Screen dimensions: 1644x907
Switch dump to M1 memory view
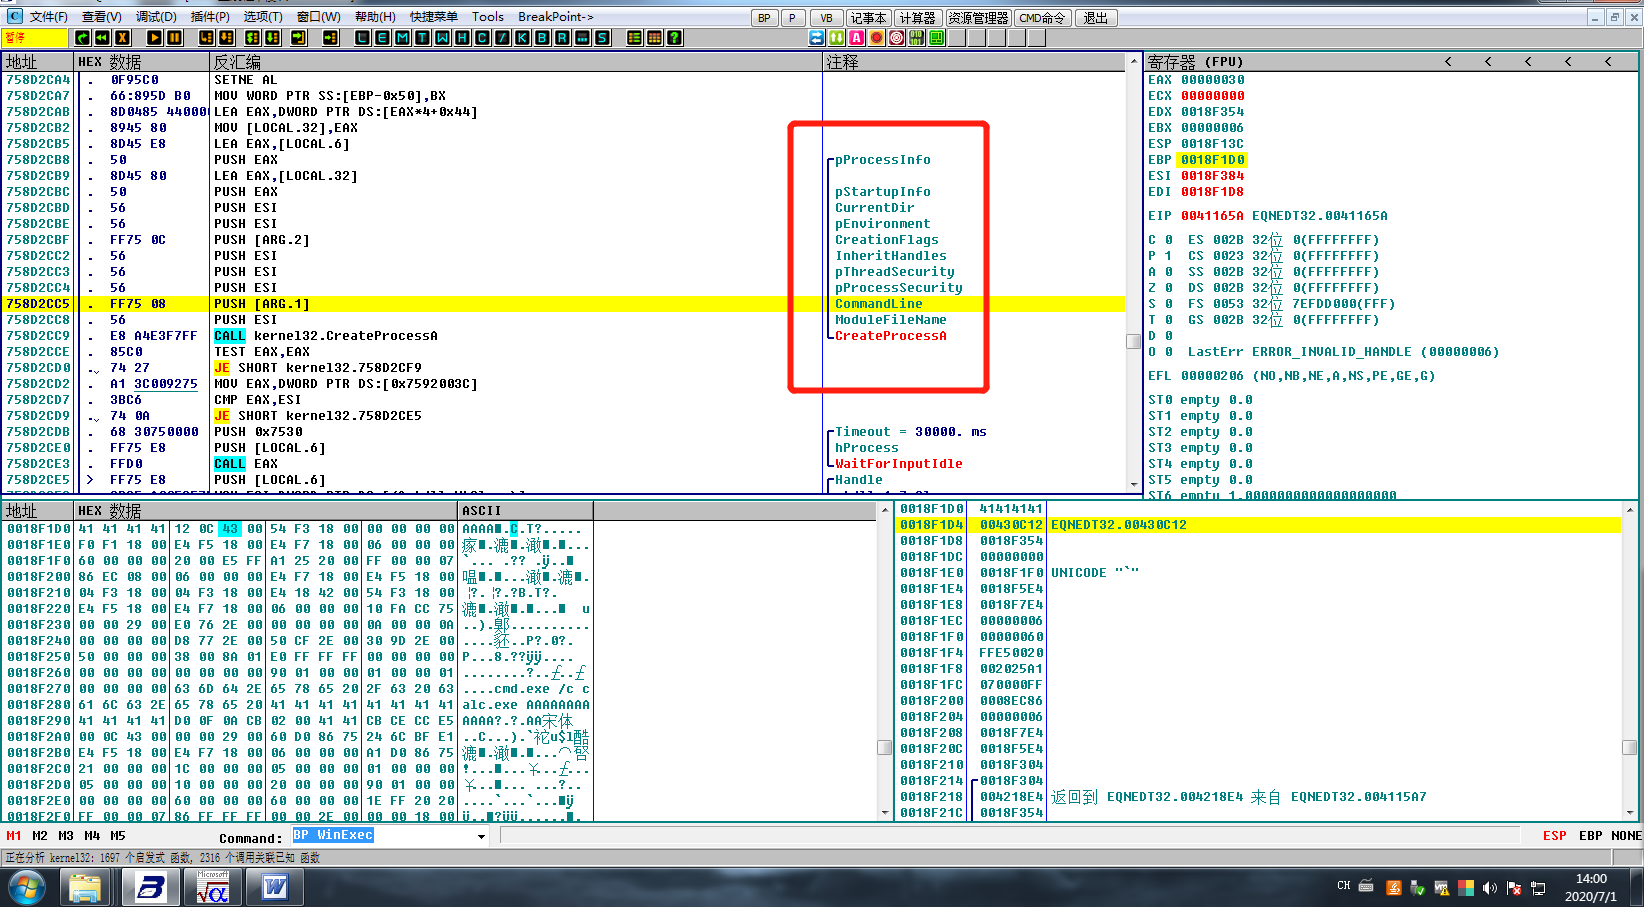point(14,836)
